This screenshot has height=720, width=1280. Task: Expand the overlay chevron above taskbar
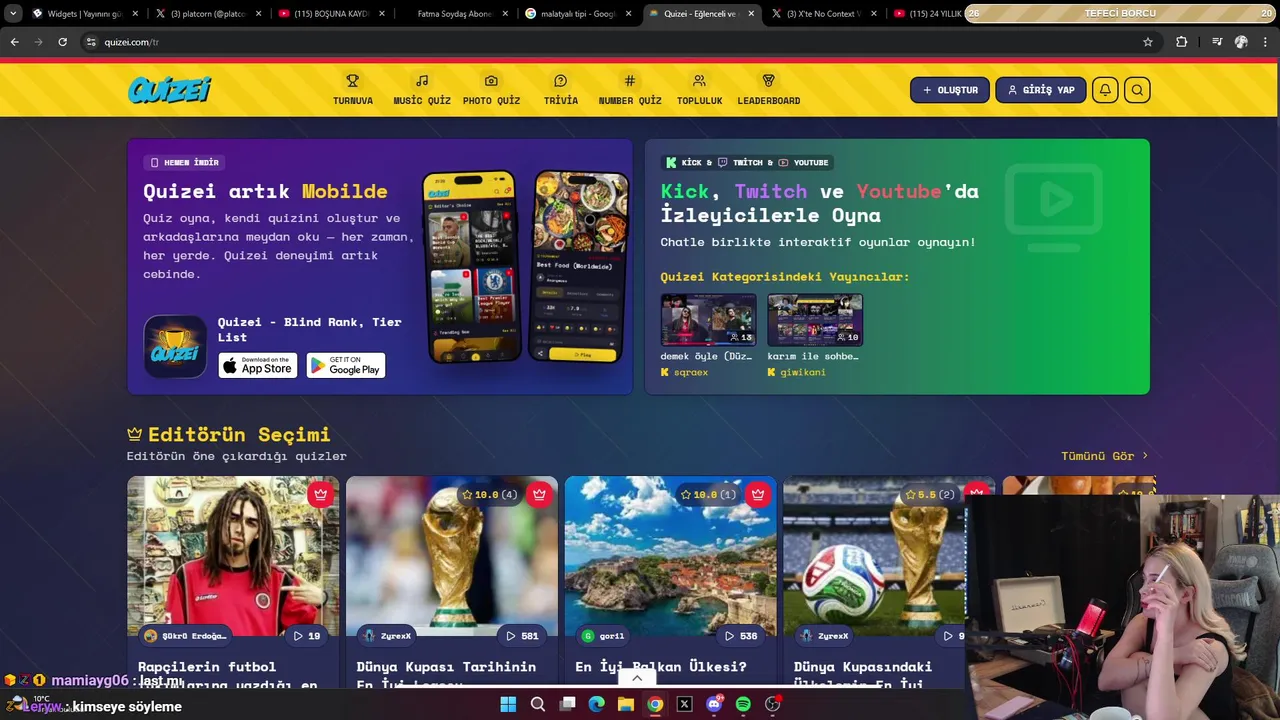click(x=637, y=678)
